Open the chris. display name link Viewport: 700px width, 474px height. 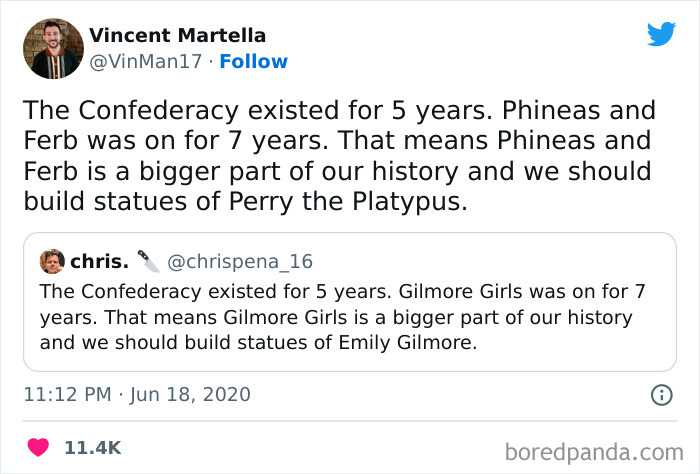tap(99, 262)
